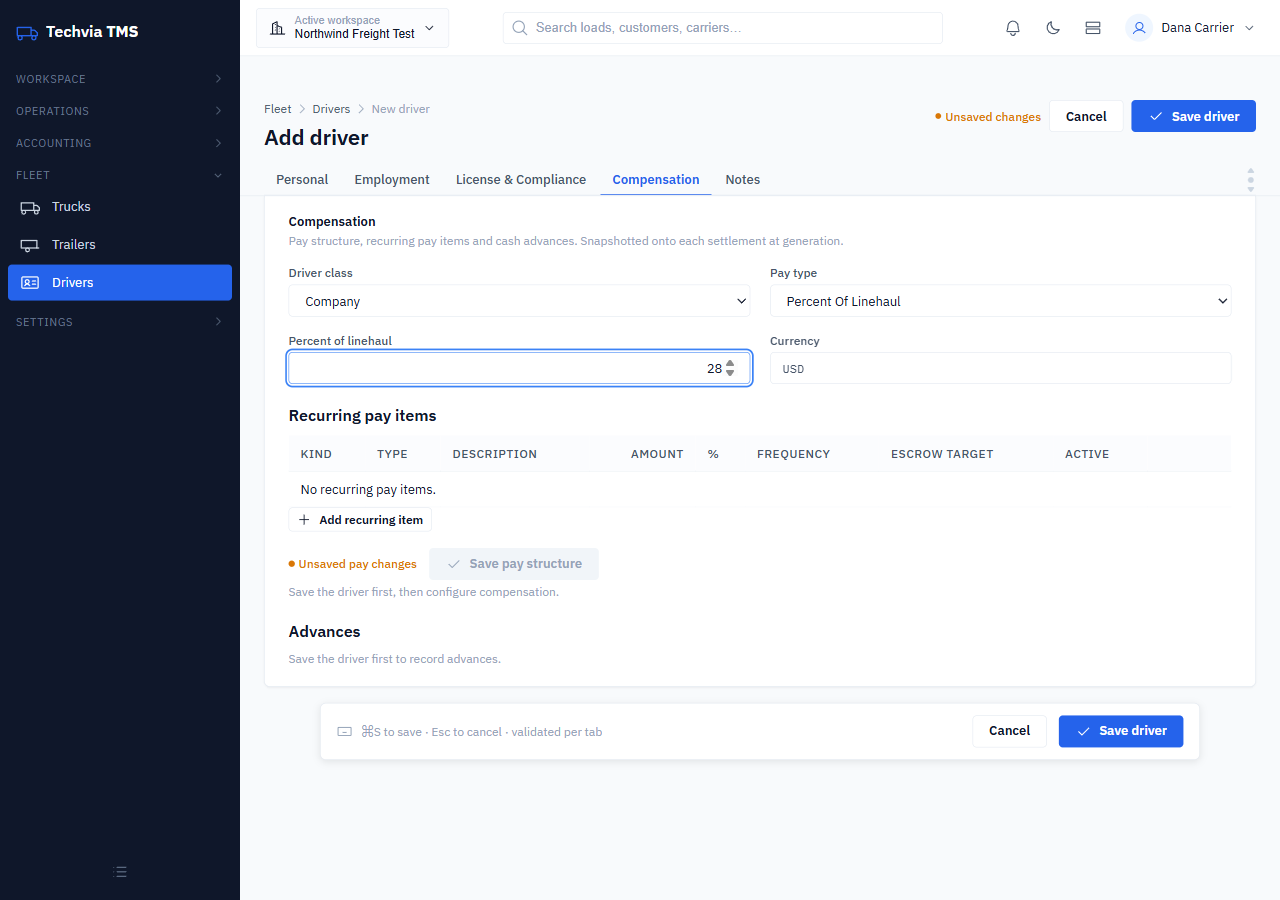Open the Driver class dropdown
Image resolution: width=1280 pixels, height=900 pixels.
pyautogui.click(x=519, y=301)
